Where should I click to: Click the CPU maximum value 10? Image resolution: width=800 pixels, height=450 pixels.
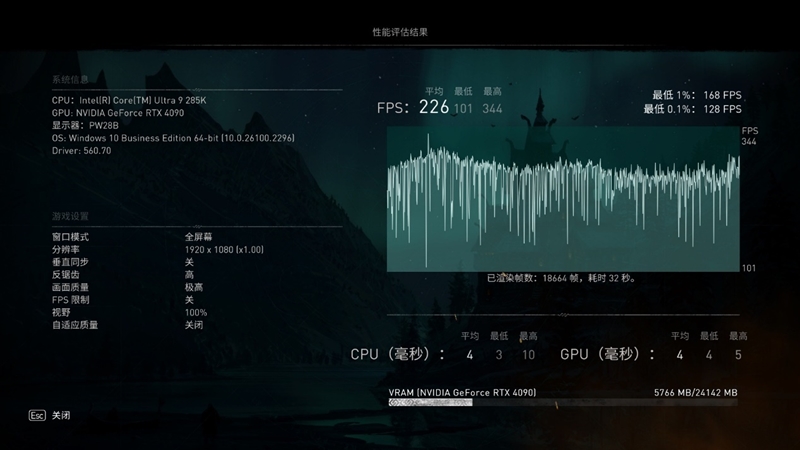click(x=529, y=355)
